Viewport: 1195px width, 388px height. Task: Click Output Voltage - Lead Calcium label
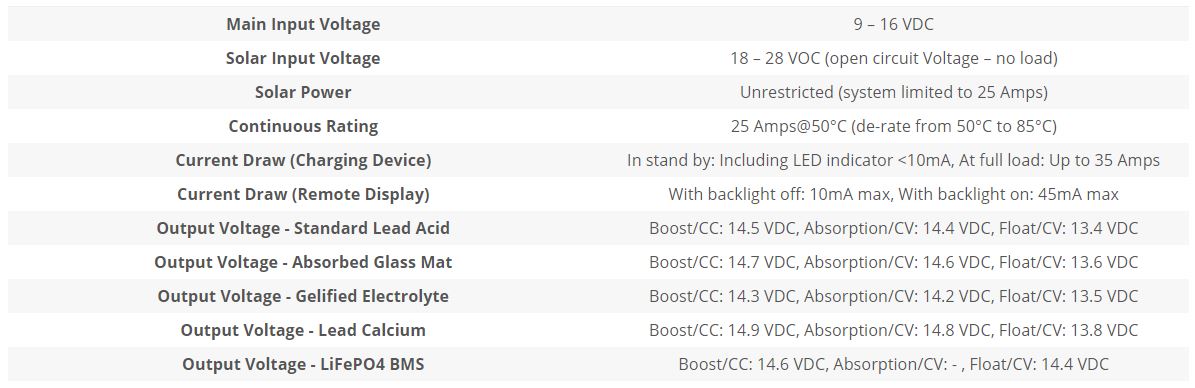(303, 330)
